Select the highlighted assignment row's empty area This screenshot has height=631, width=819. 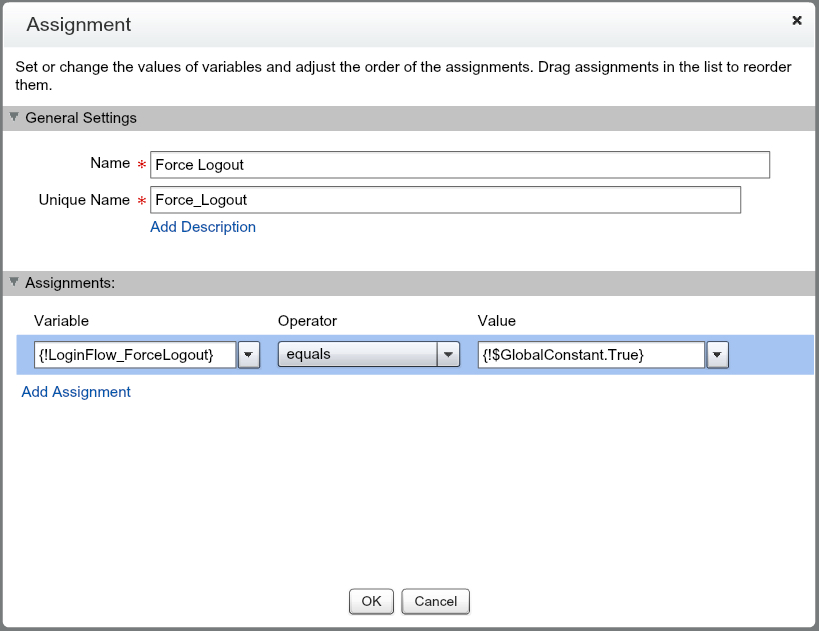pyautogui.click(x=770, y=355)
